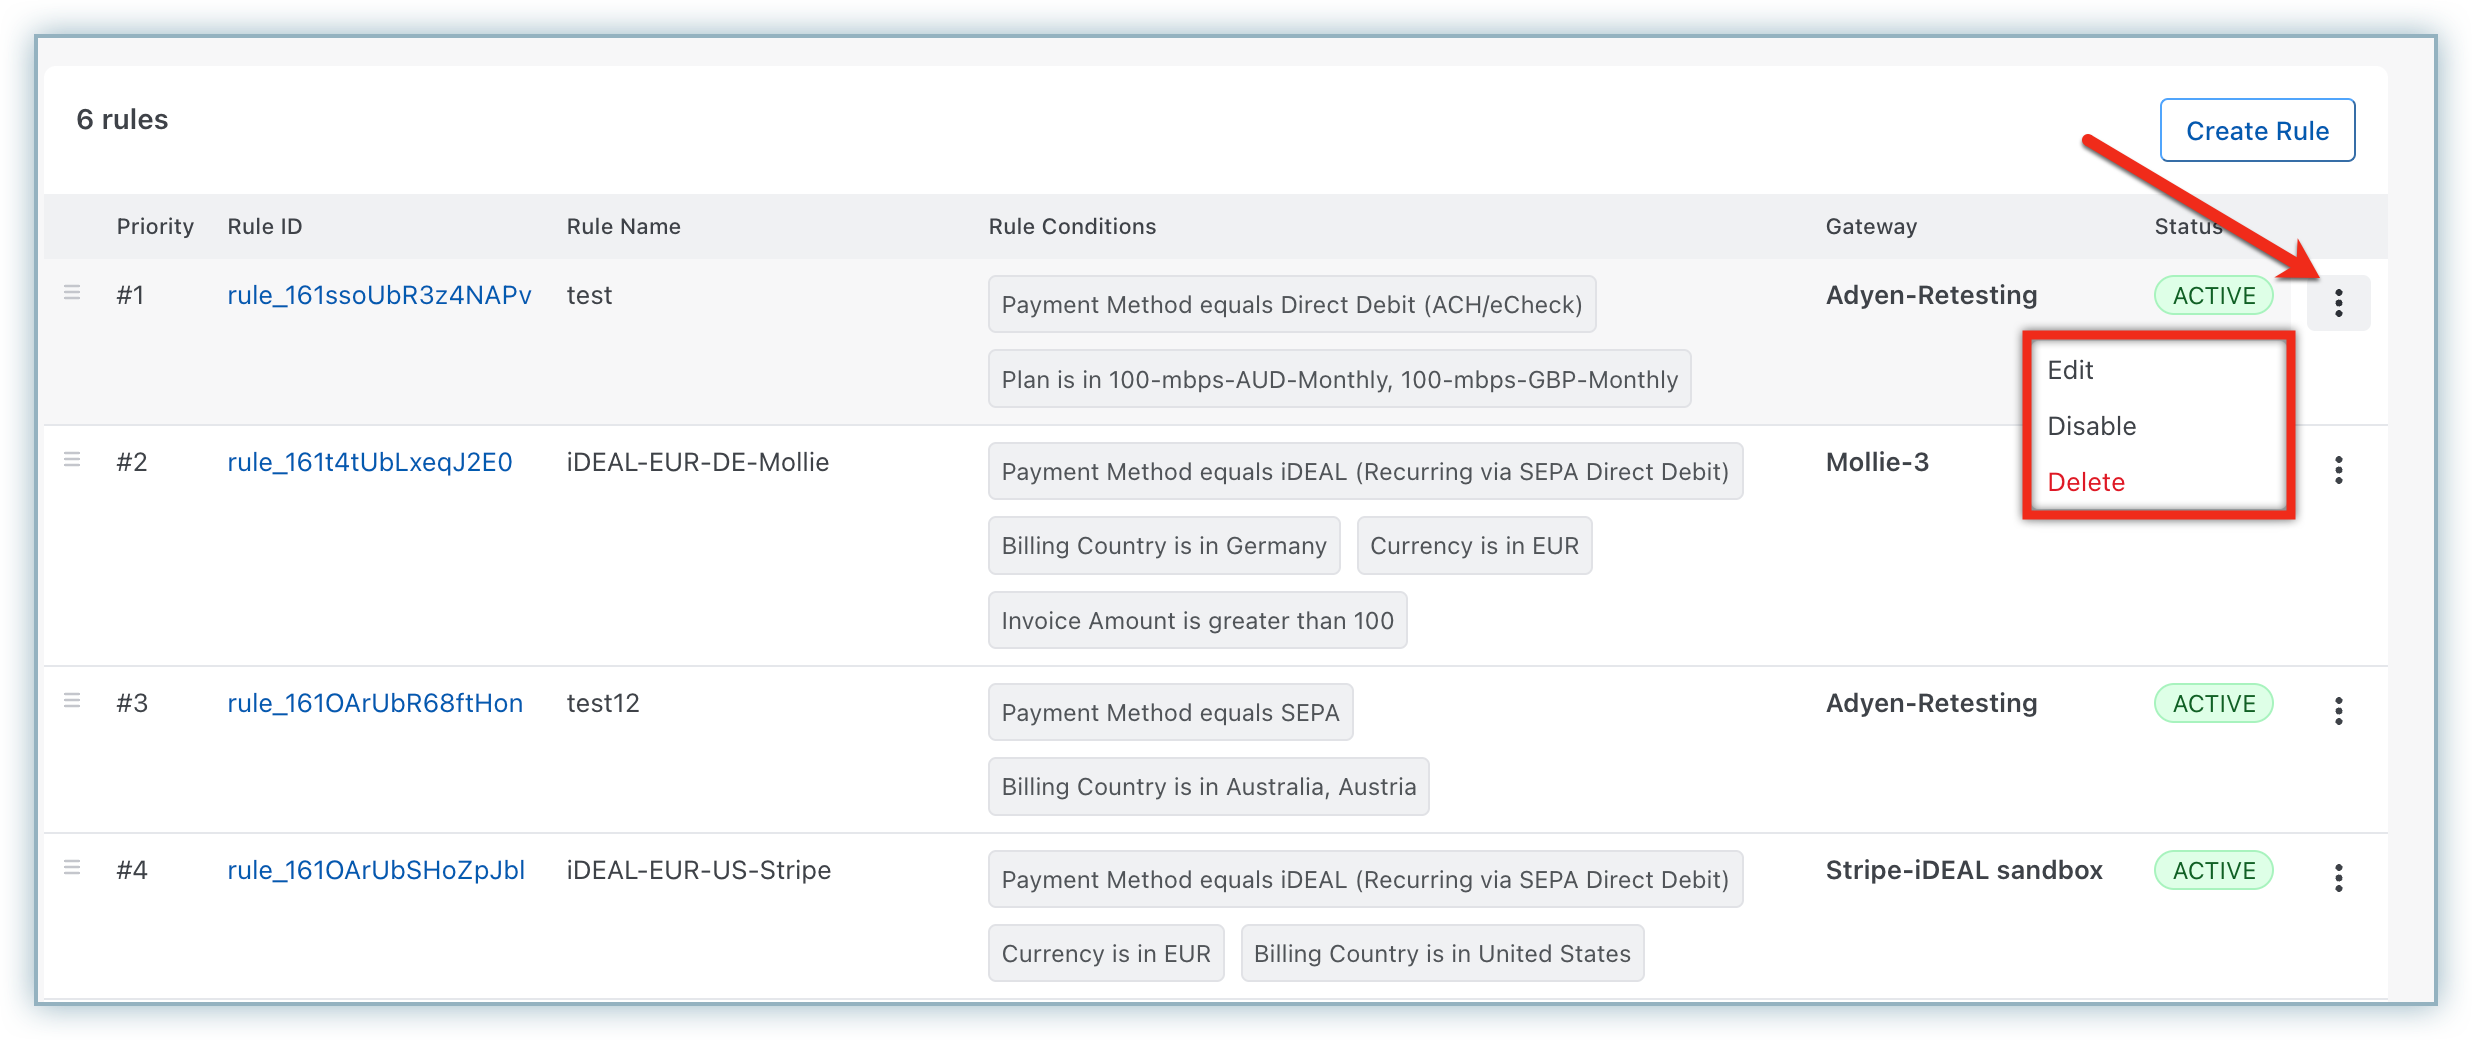
Task: Open kebab menu for iDEAL-EUR-DE-Mollie rule
Action: pos(2338,470)
